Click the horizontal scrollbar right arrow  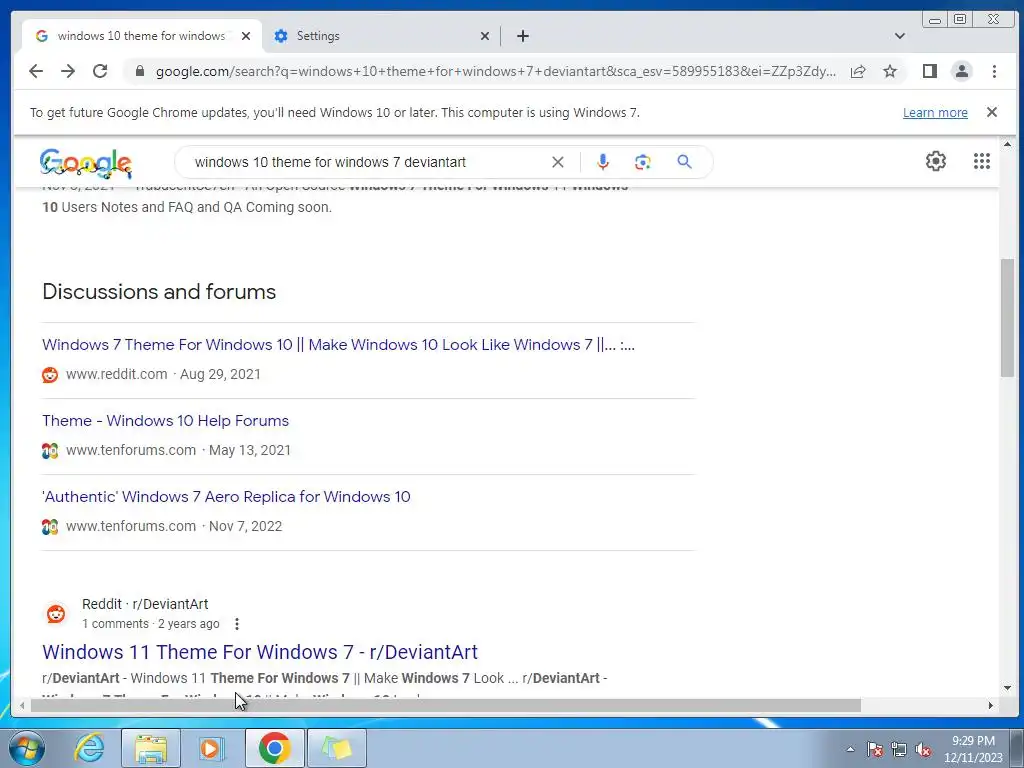click(x=991, y=705)
